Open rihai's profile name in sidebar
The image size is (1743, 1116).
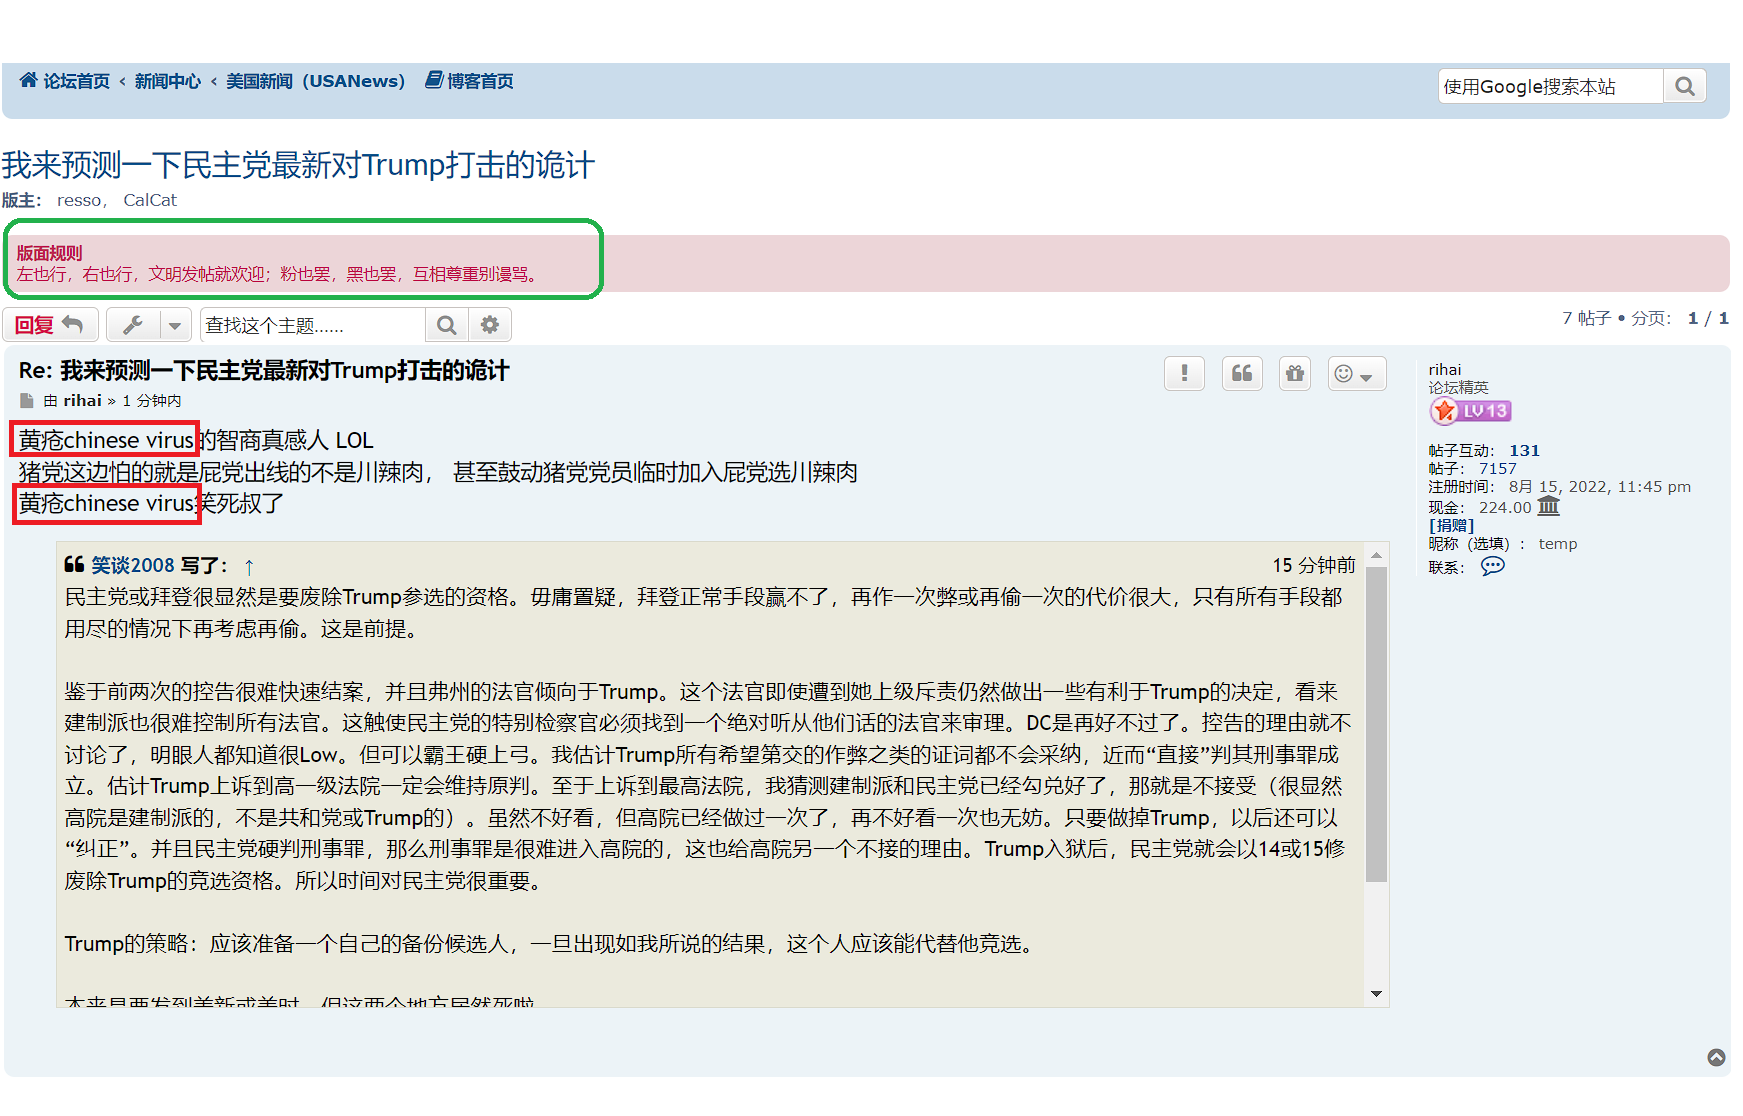[1445, 370]
